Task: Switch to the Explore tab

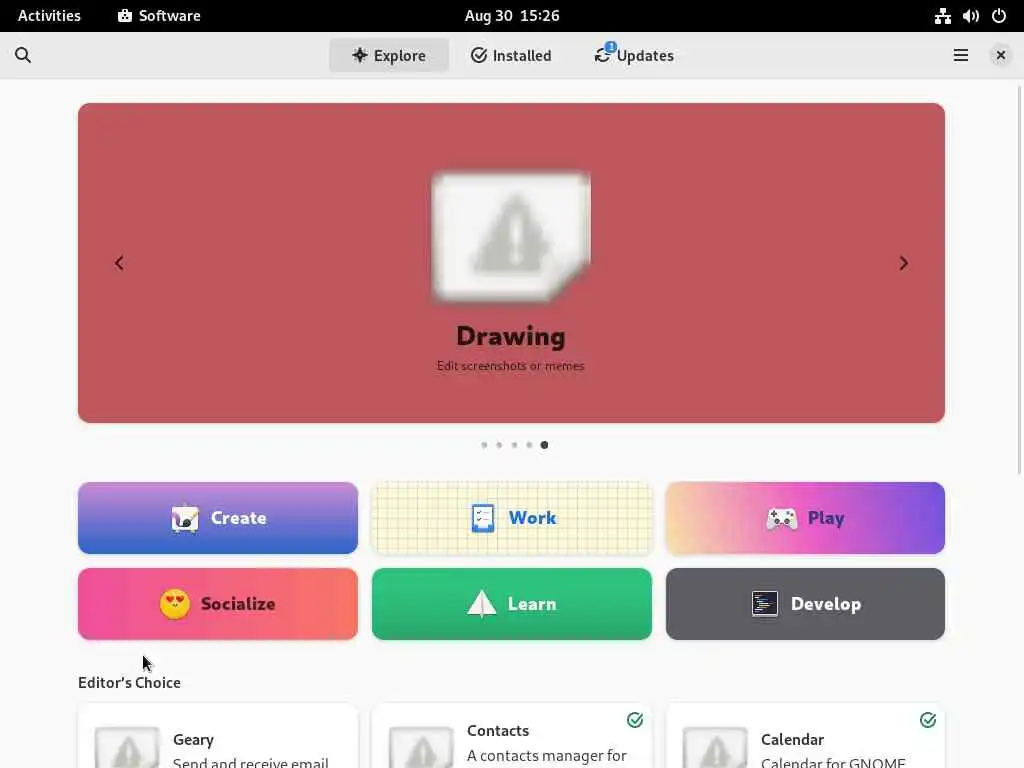Action: pos(389,56)
